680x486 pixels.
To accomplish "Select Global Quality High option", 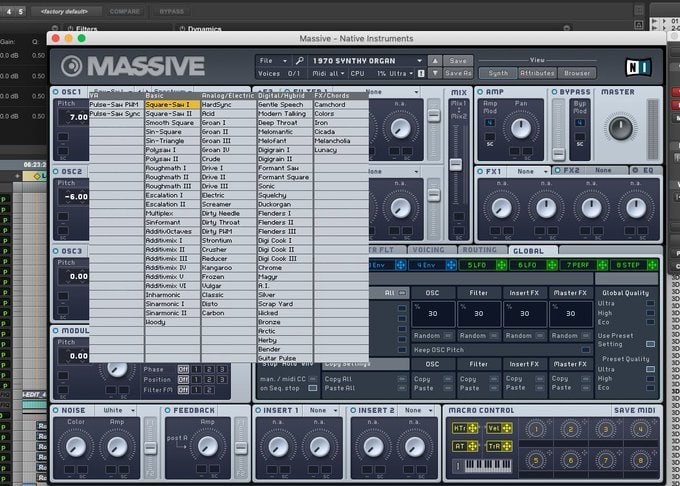I will (650, 313).
